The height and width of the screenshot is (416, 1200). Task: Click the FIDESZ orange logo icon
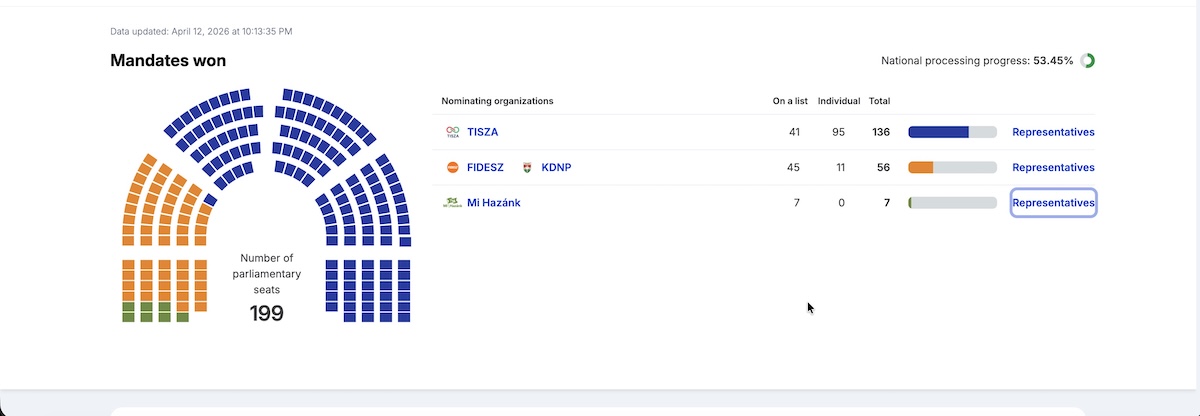(453, 167)
